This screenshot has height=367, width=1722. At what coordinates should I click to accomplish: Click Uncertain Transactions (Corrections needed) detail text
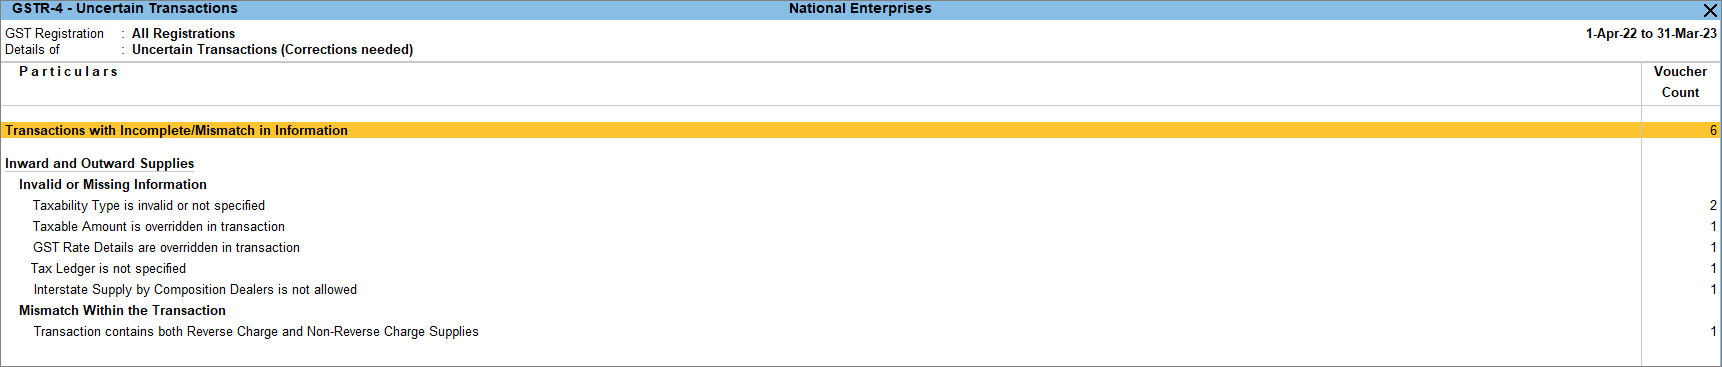[x=273, y=49]
